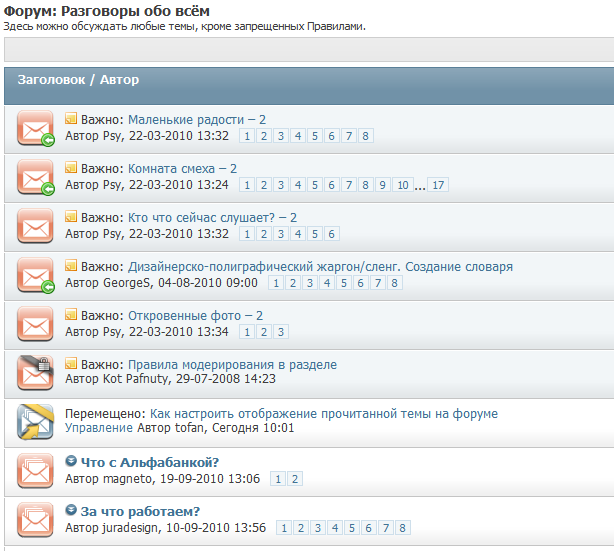614x551 pixels.
Task: Open thread Маленькие радости – 2
Action: pyautogui.click(x=197, y=119)
